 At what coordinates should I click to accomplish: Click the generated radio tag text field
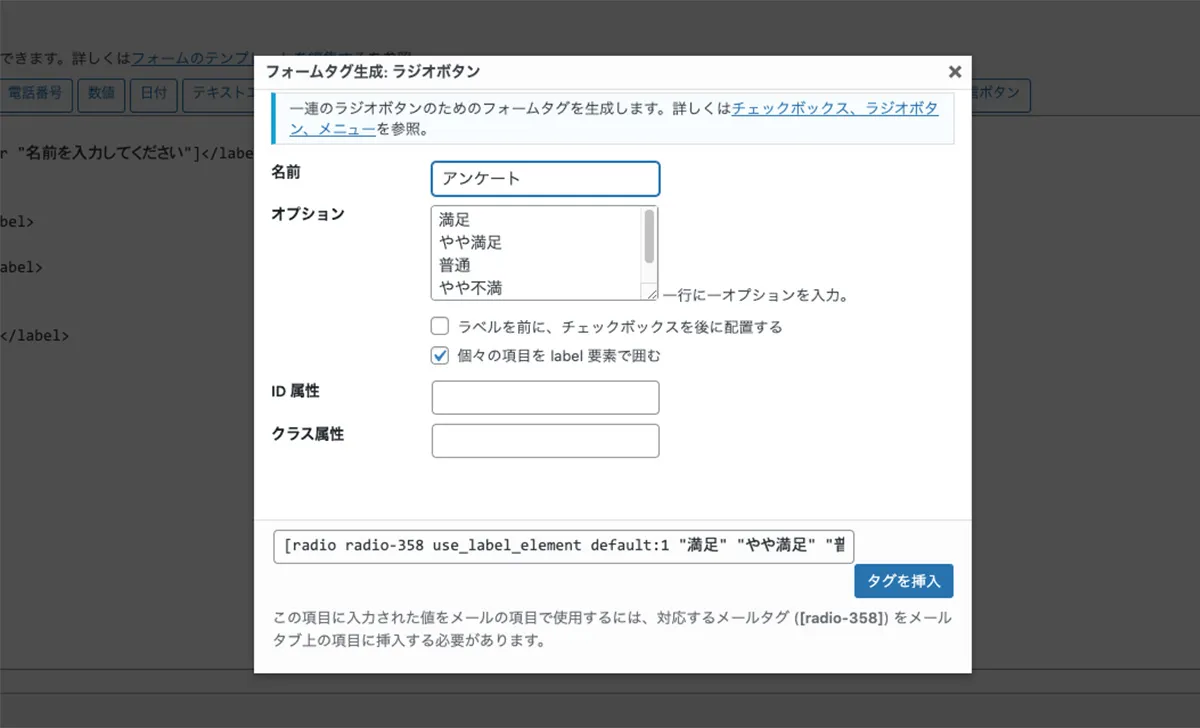[563, 546]
